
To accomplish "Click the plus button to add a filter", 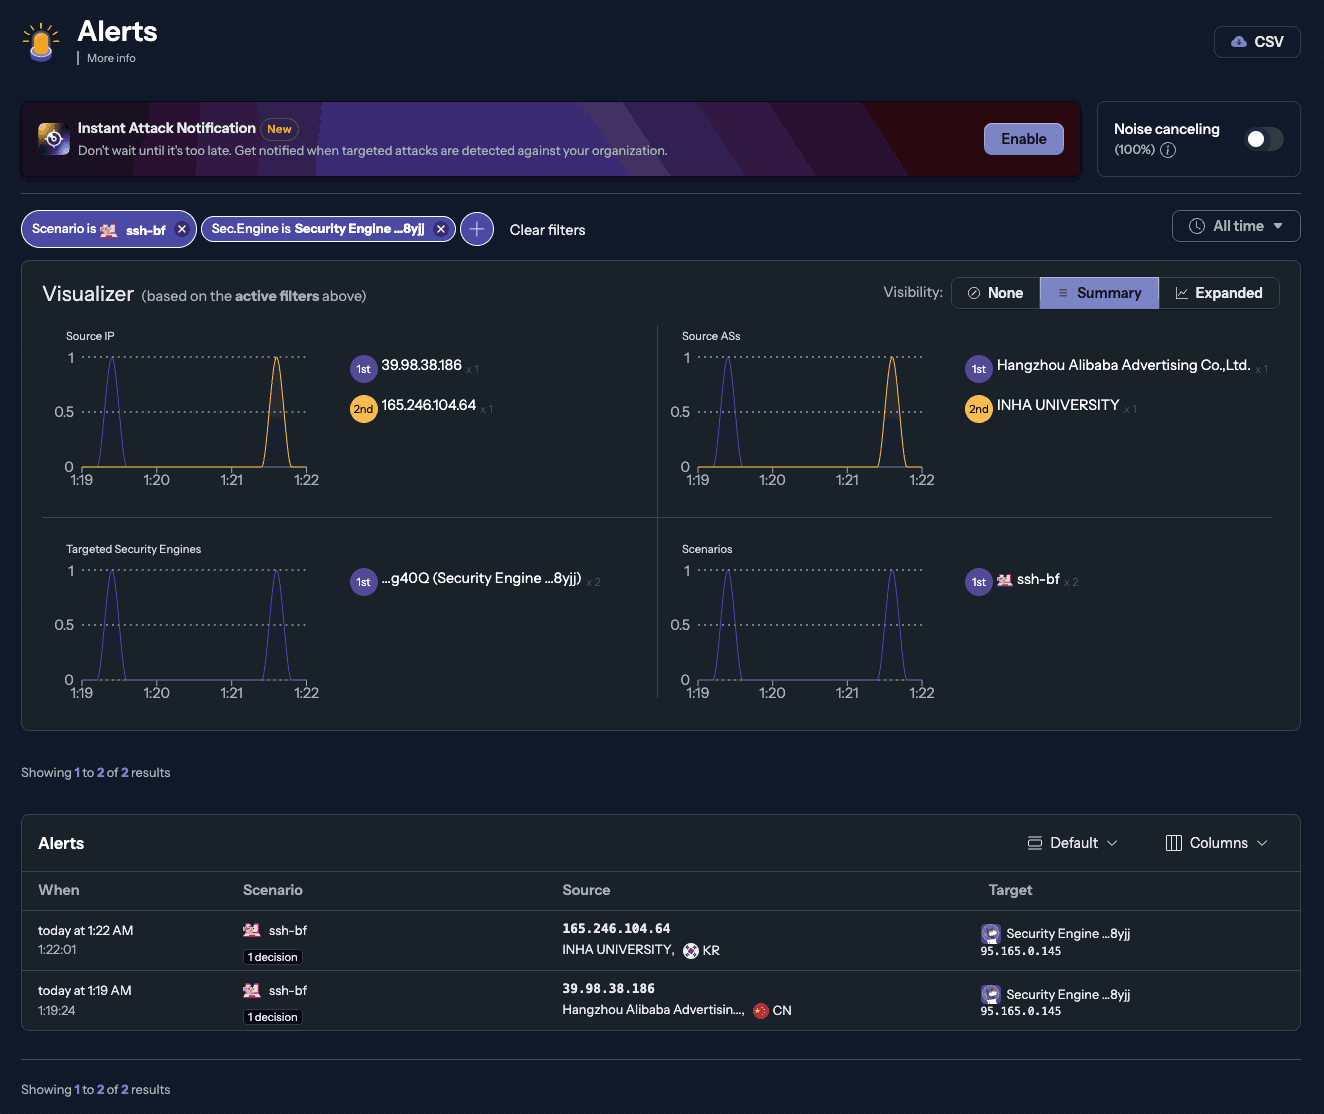I will tap(477, 229).
